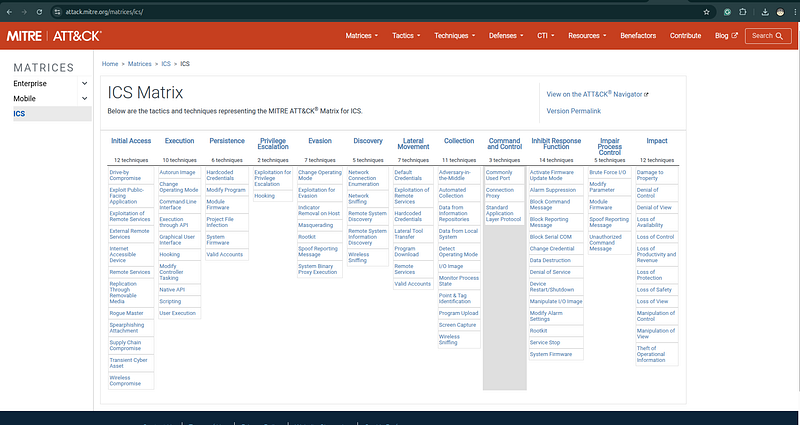Click the magnifier icon in Search box
The image size is (800, 425).
(x=779, y=36)
